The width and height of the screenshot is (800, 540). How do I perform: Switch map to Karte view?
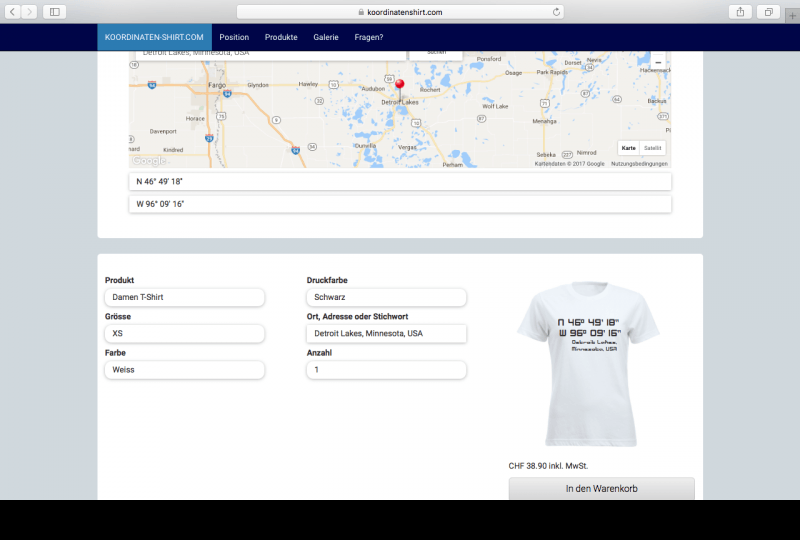(628, 147)
